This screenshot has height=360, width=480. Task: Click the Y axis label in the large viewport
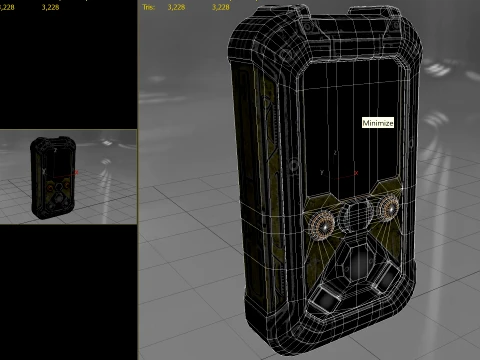click(x=321, y=172)
